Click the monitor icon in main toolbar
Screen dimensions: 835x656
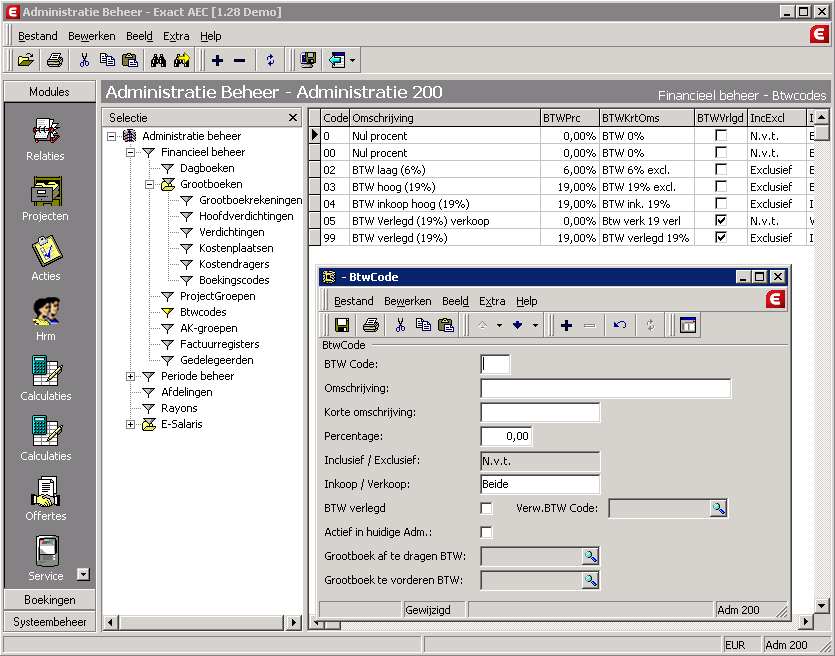point(308,60)
